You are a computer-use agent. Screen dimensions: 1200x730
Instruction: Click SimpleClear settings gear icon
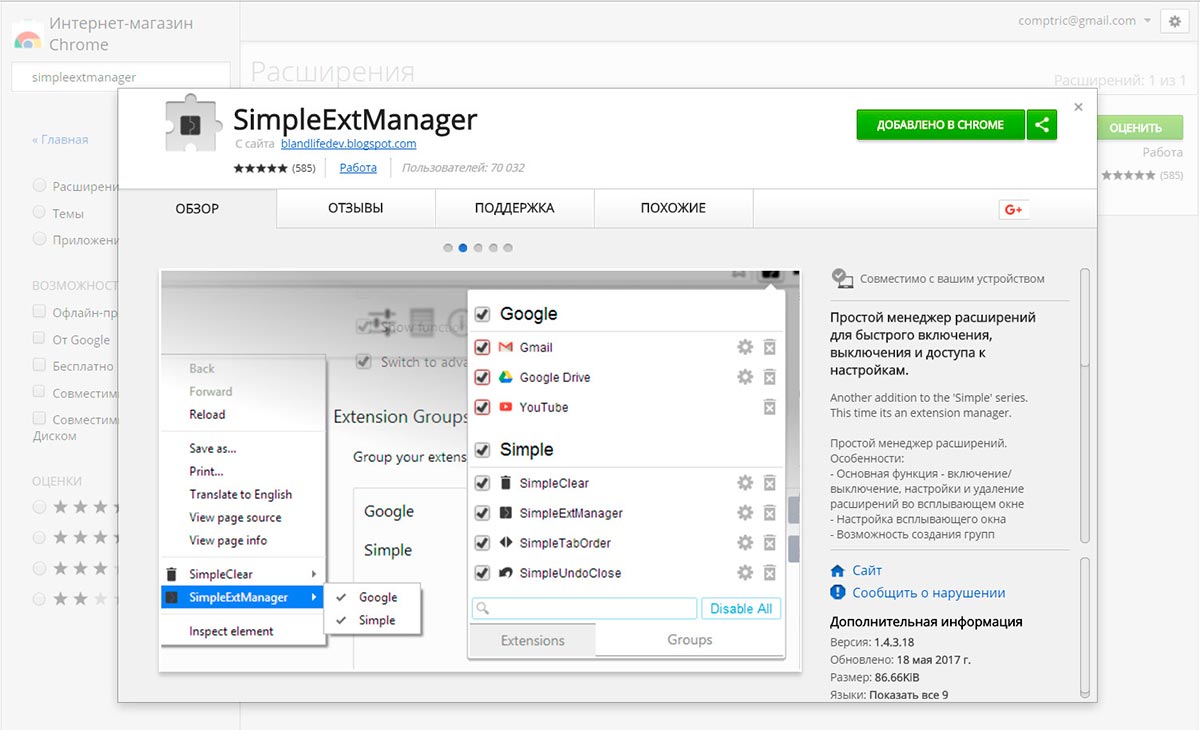click(745, 483)
